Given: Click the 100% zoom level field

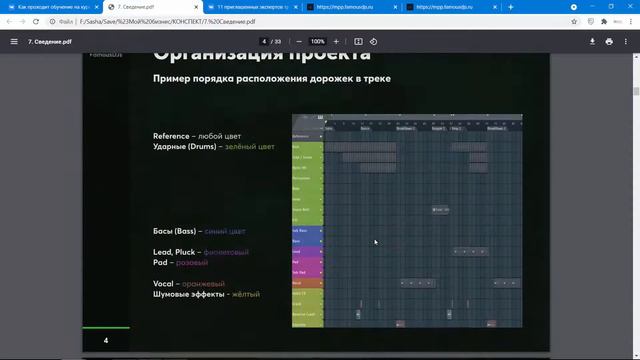Looking at the screenshot, I should coord(318,42).
